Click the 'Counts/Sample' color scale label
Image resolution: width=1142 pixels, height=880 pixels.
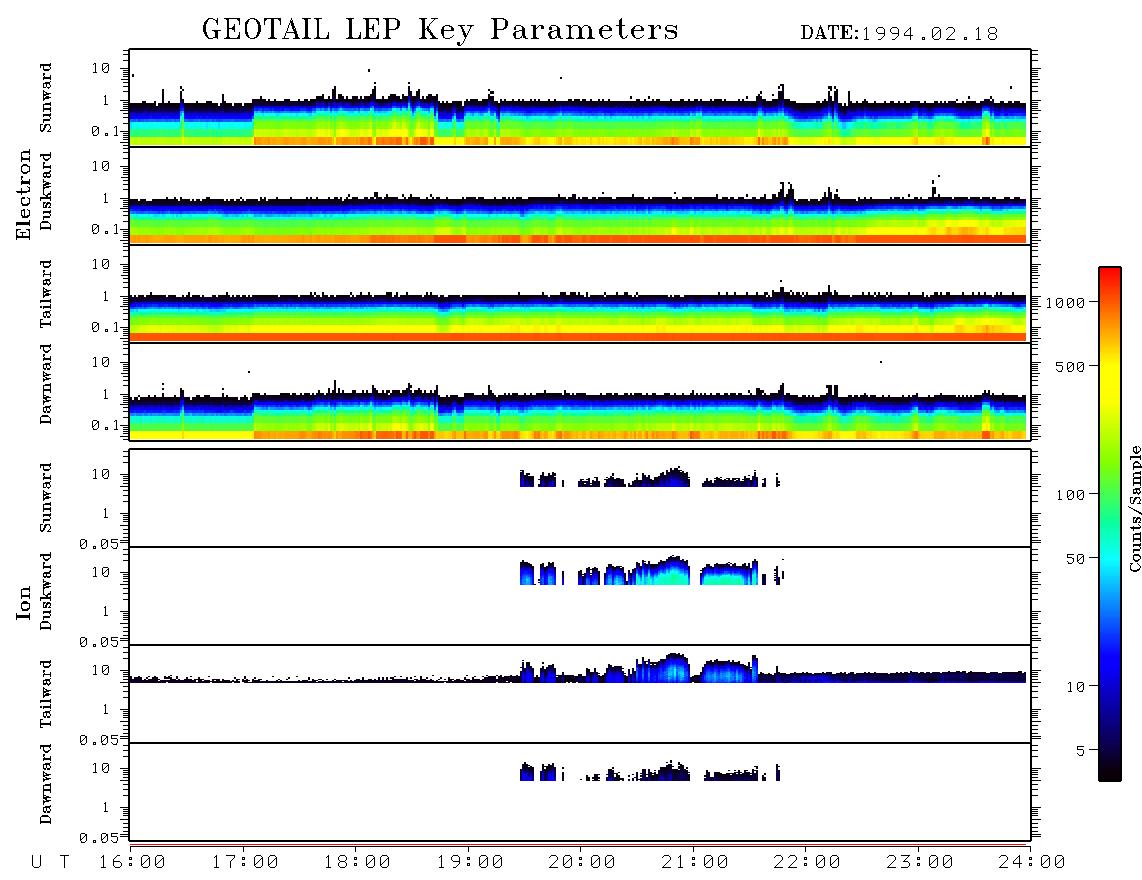click(x=1135, y=508)
